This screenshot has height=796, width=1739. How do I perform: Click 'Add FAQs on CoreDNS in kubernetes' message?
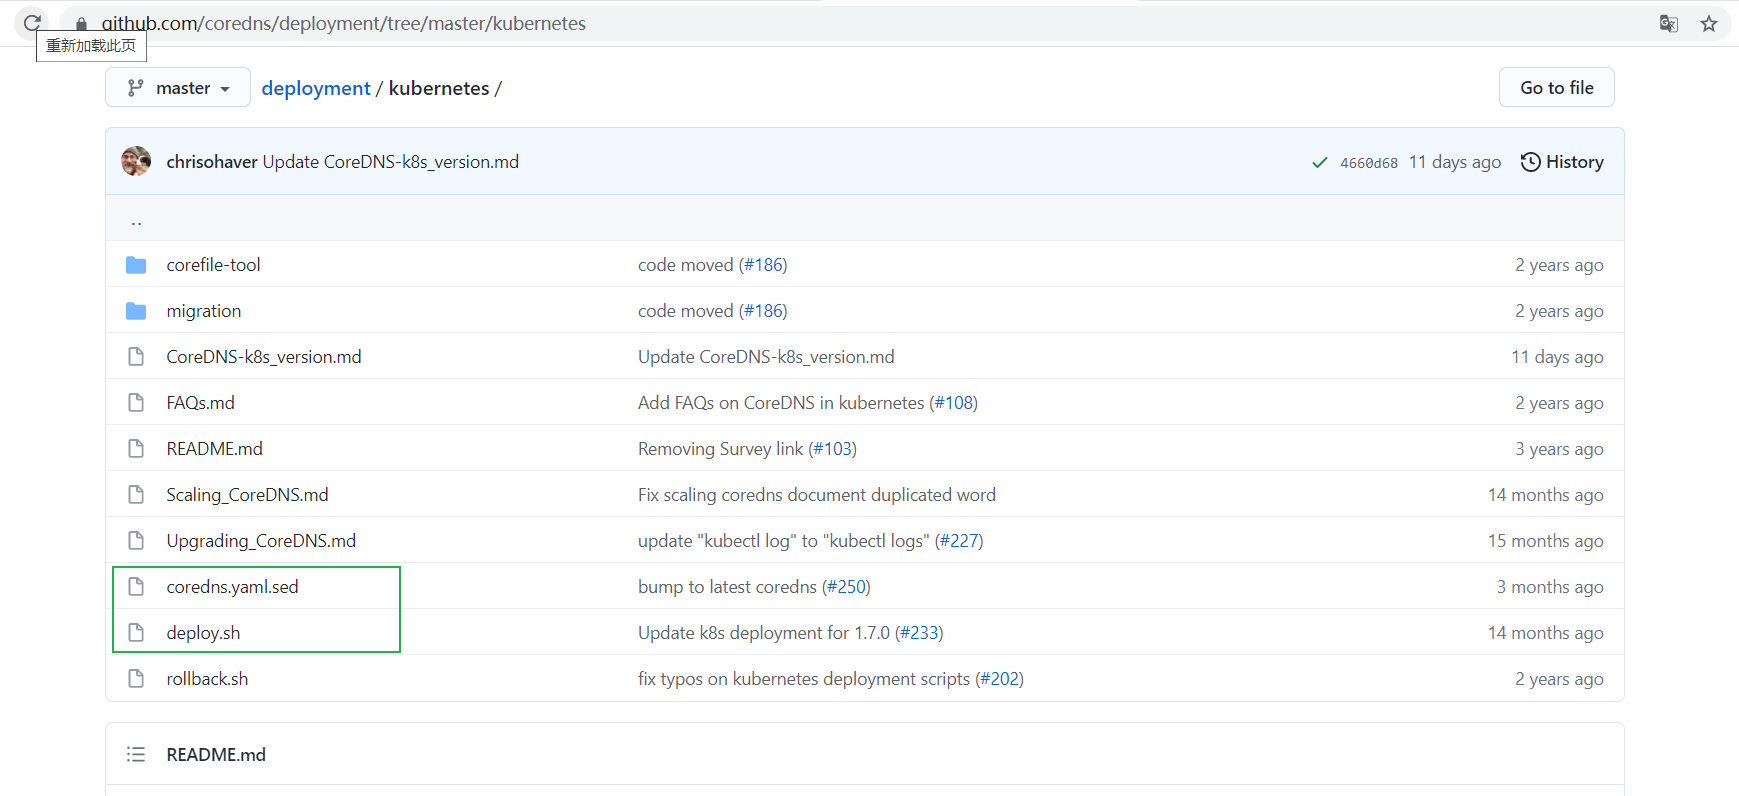[781, 403]
